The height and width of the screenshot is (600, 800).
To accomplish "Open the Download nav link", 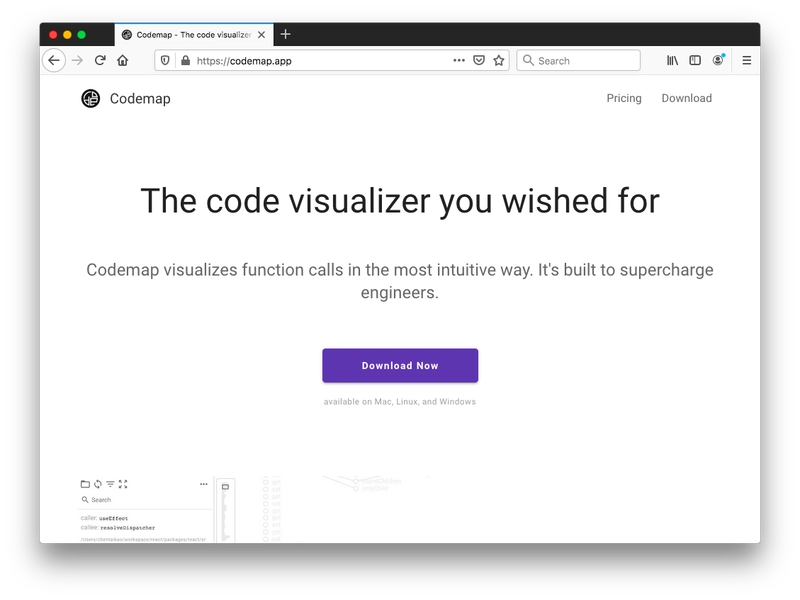I will pos(686,98).
